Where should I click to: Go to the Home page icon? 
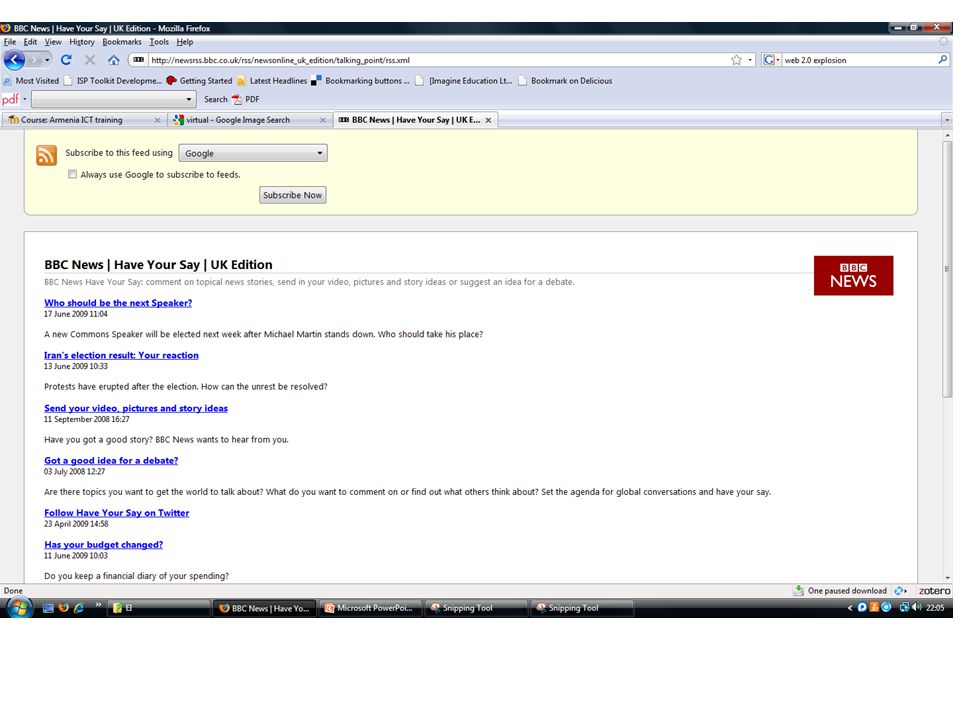click(x=113, y=60)
